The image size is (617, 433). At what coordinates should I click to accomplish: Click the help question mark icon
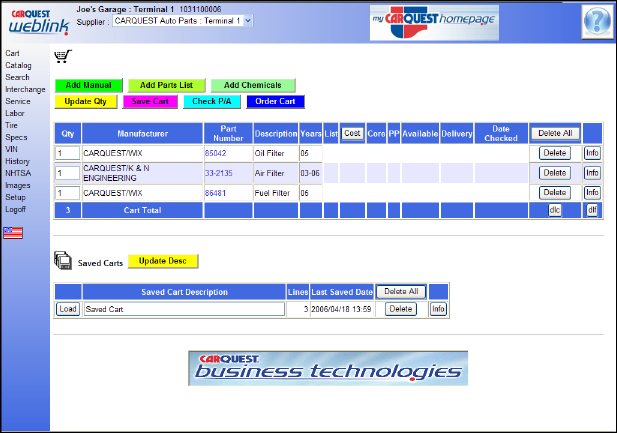point(597,21)
